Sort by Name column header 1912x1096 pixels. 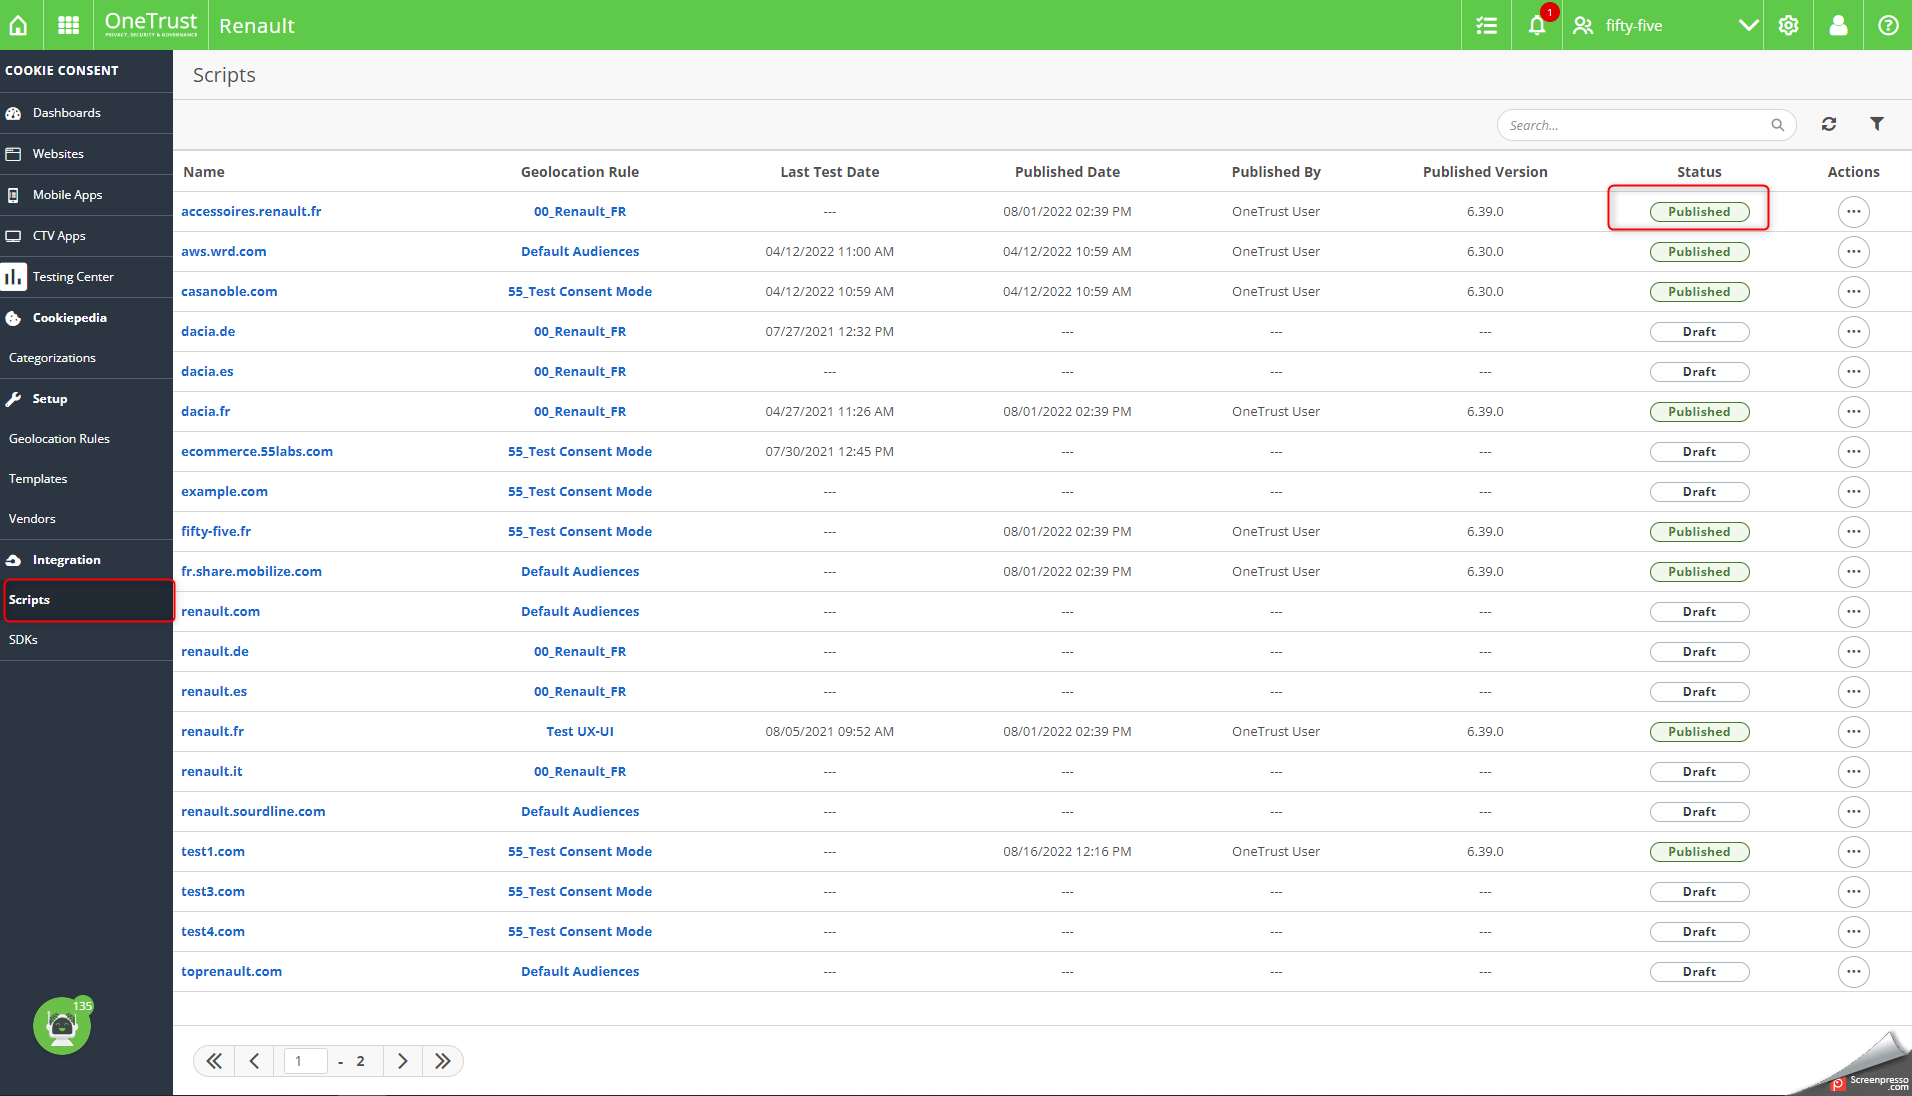(x=204, y=172)
